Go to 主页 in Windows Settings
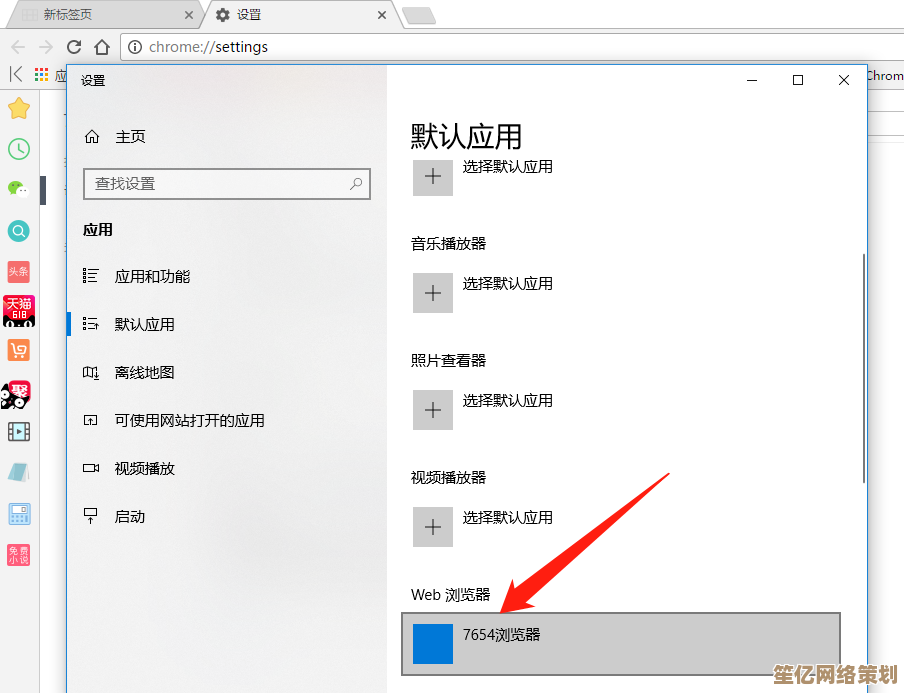The width and height of the screenshot is (904, 693). click(x=130, y=137)
